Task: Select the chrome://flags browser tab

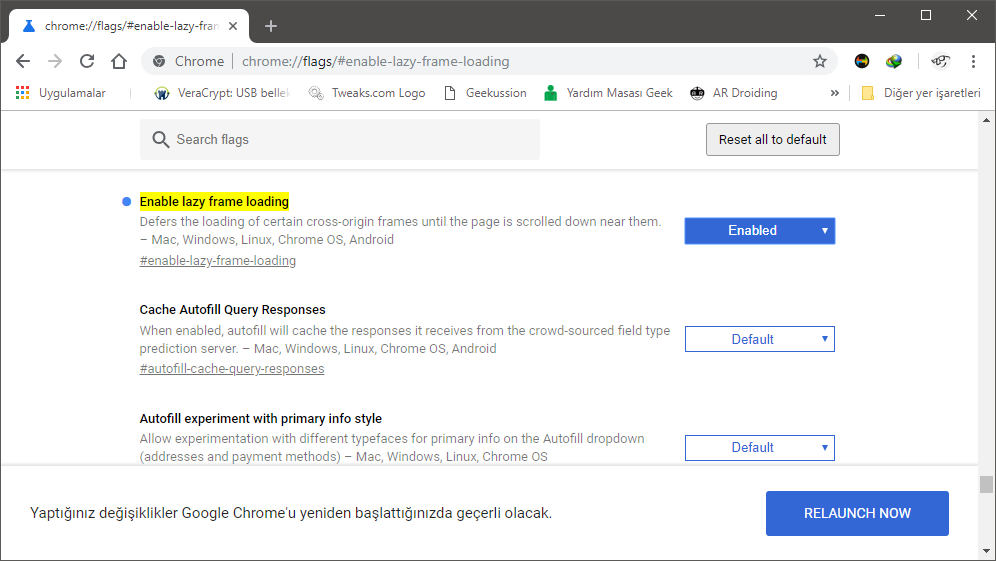Action: click(x=125, y=26)
